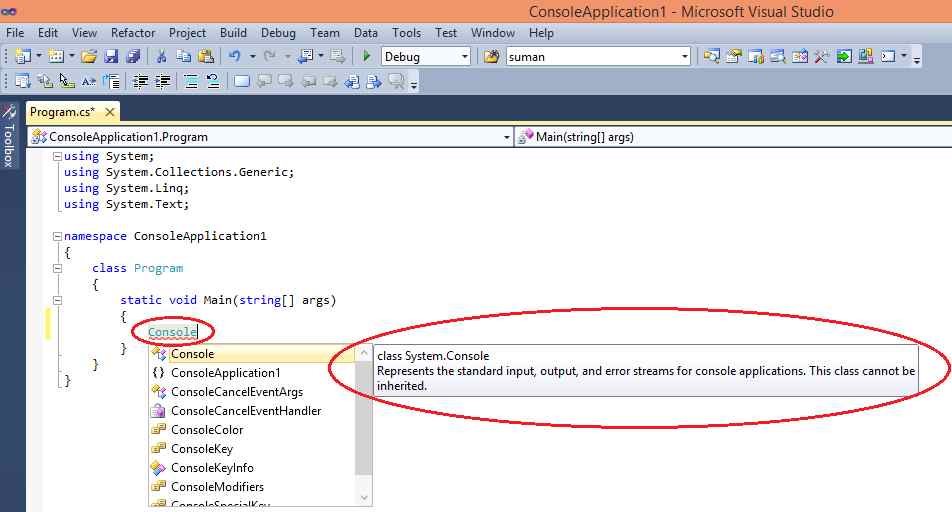
Task: Open the Refactor menu
Action: click(x=133, y=33)
